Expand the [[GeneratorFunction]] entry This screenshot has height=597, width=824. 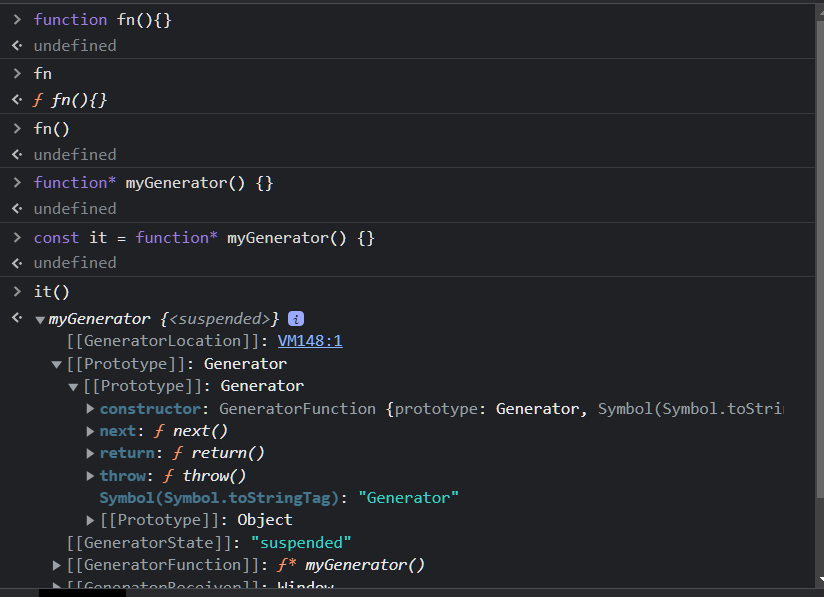[57, 565]
